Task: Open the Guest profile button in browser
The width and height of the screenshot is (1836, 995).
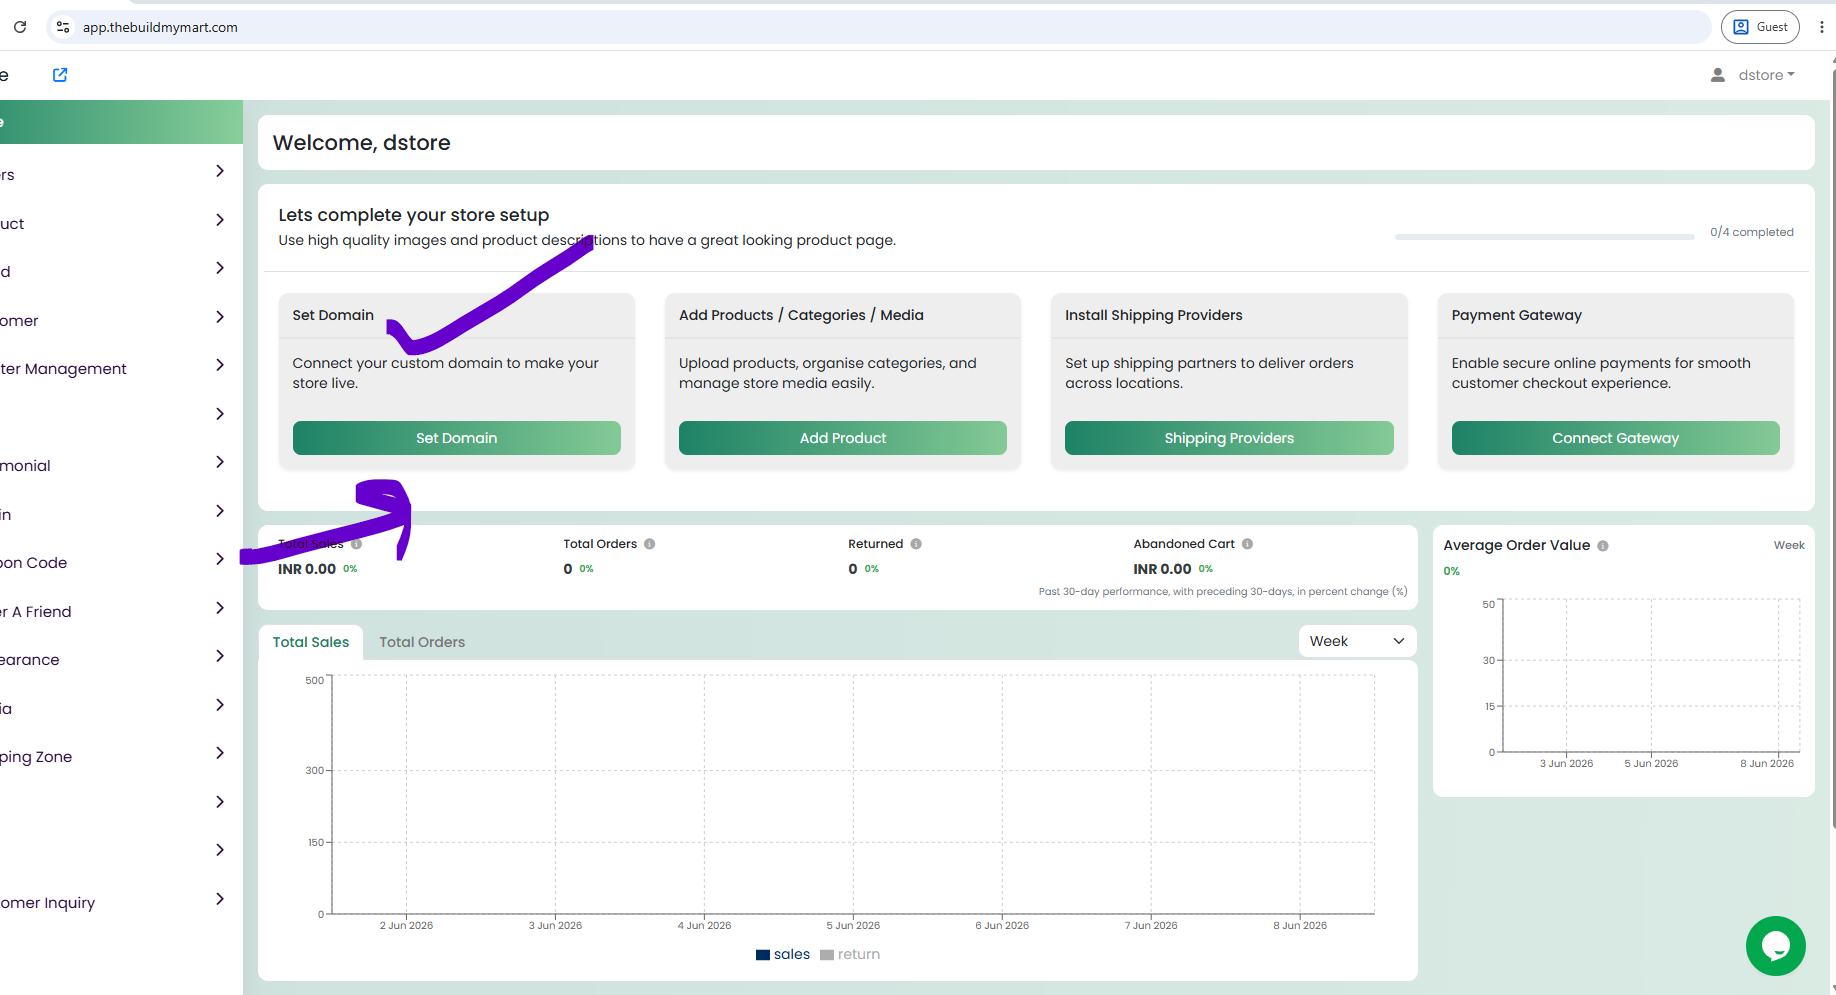Action: click(x=1760, y=27)
